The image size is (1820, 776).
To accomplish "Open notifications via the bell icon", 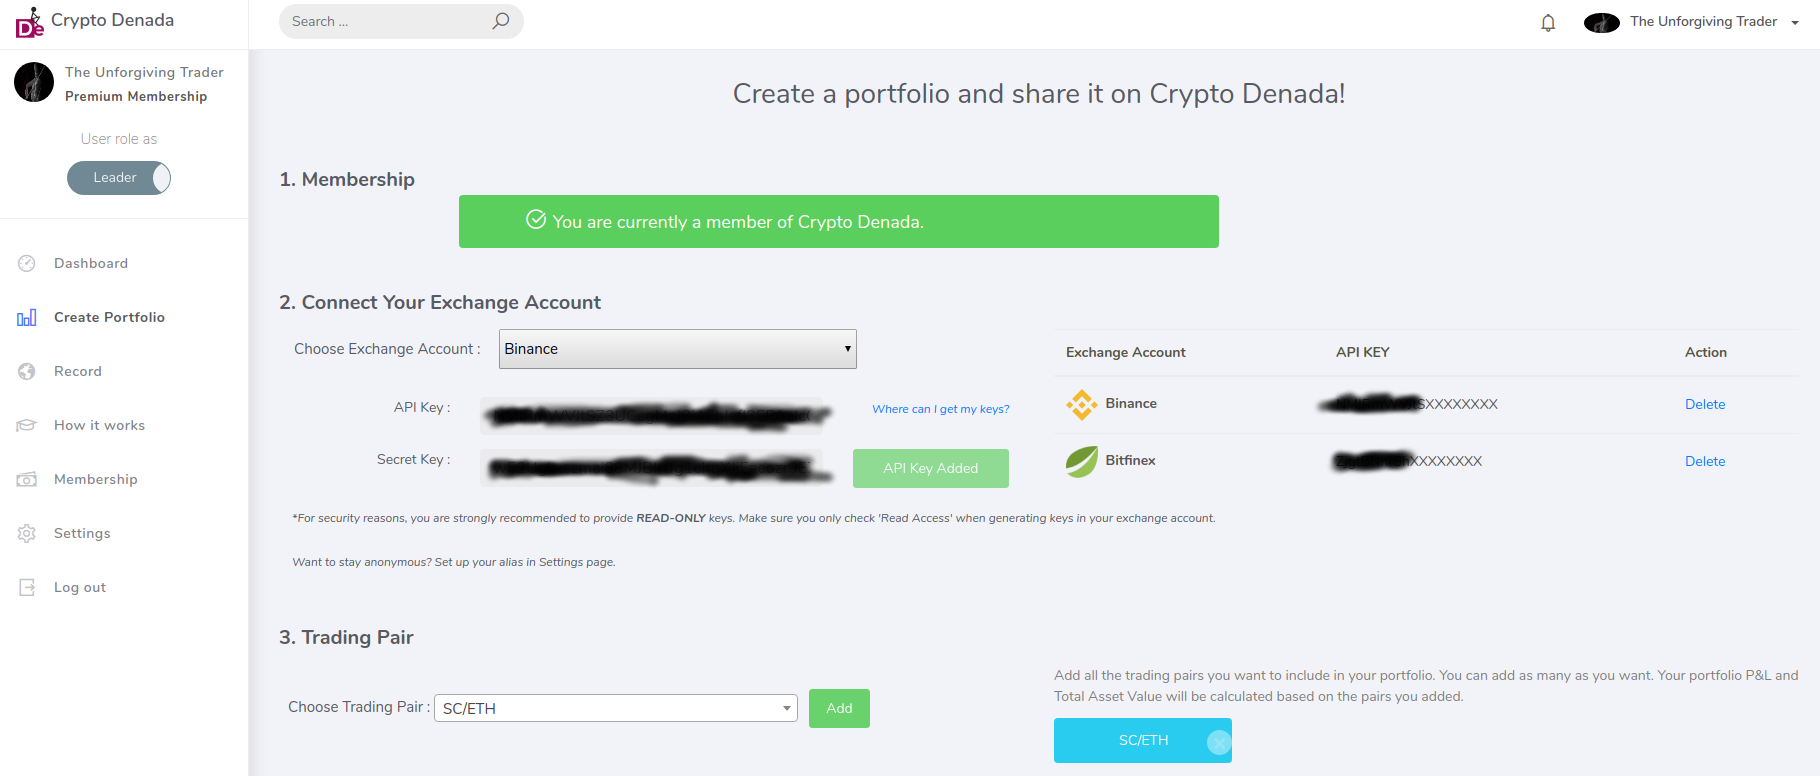I will [x=1548, y=21].
